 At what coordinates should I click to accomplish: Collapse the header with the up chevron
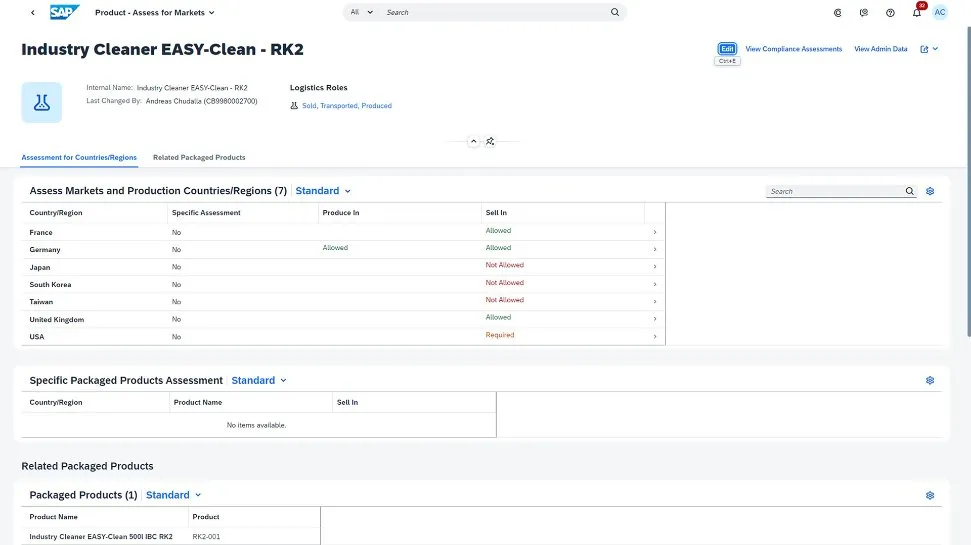point(474,141)
